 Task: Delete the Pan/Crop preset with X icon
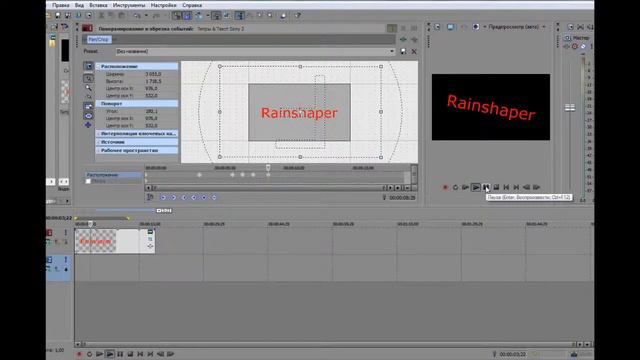point(414,51)
